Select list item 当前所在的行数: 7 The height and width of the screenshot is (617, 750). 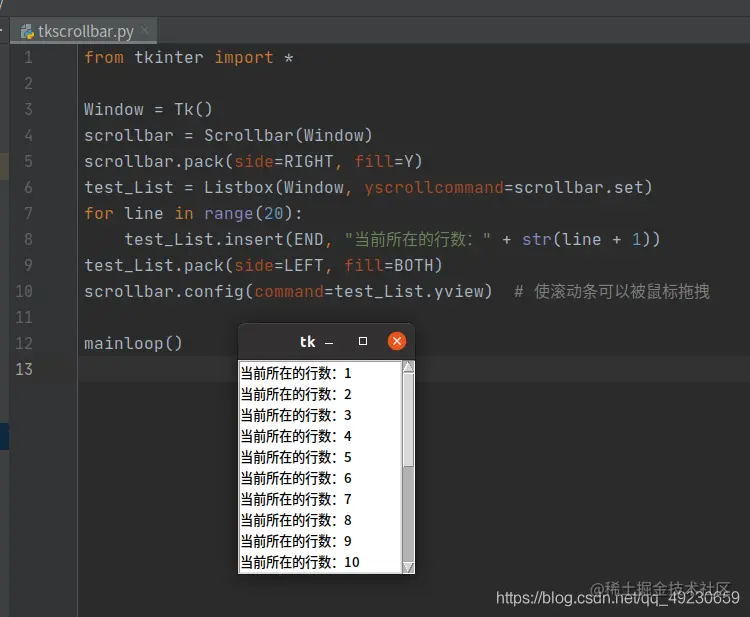point(320,499)
